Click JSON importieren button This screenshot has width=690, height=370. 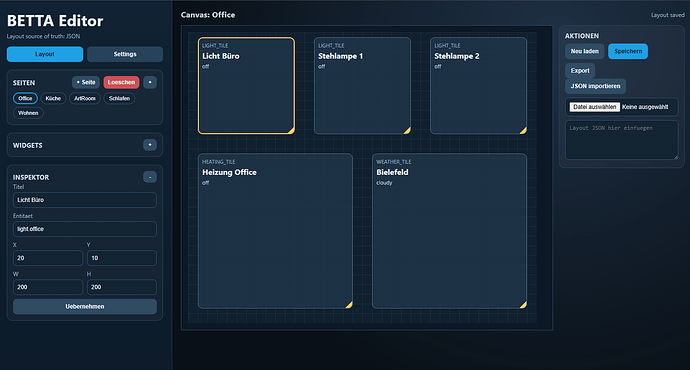595,86
